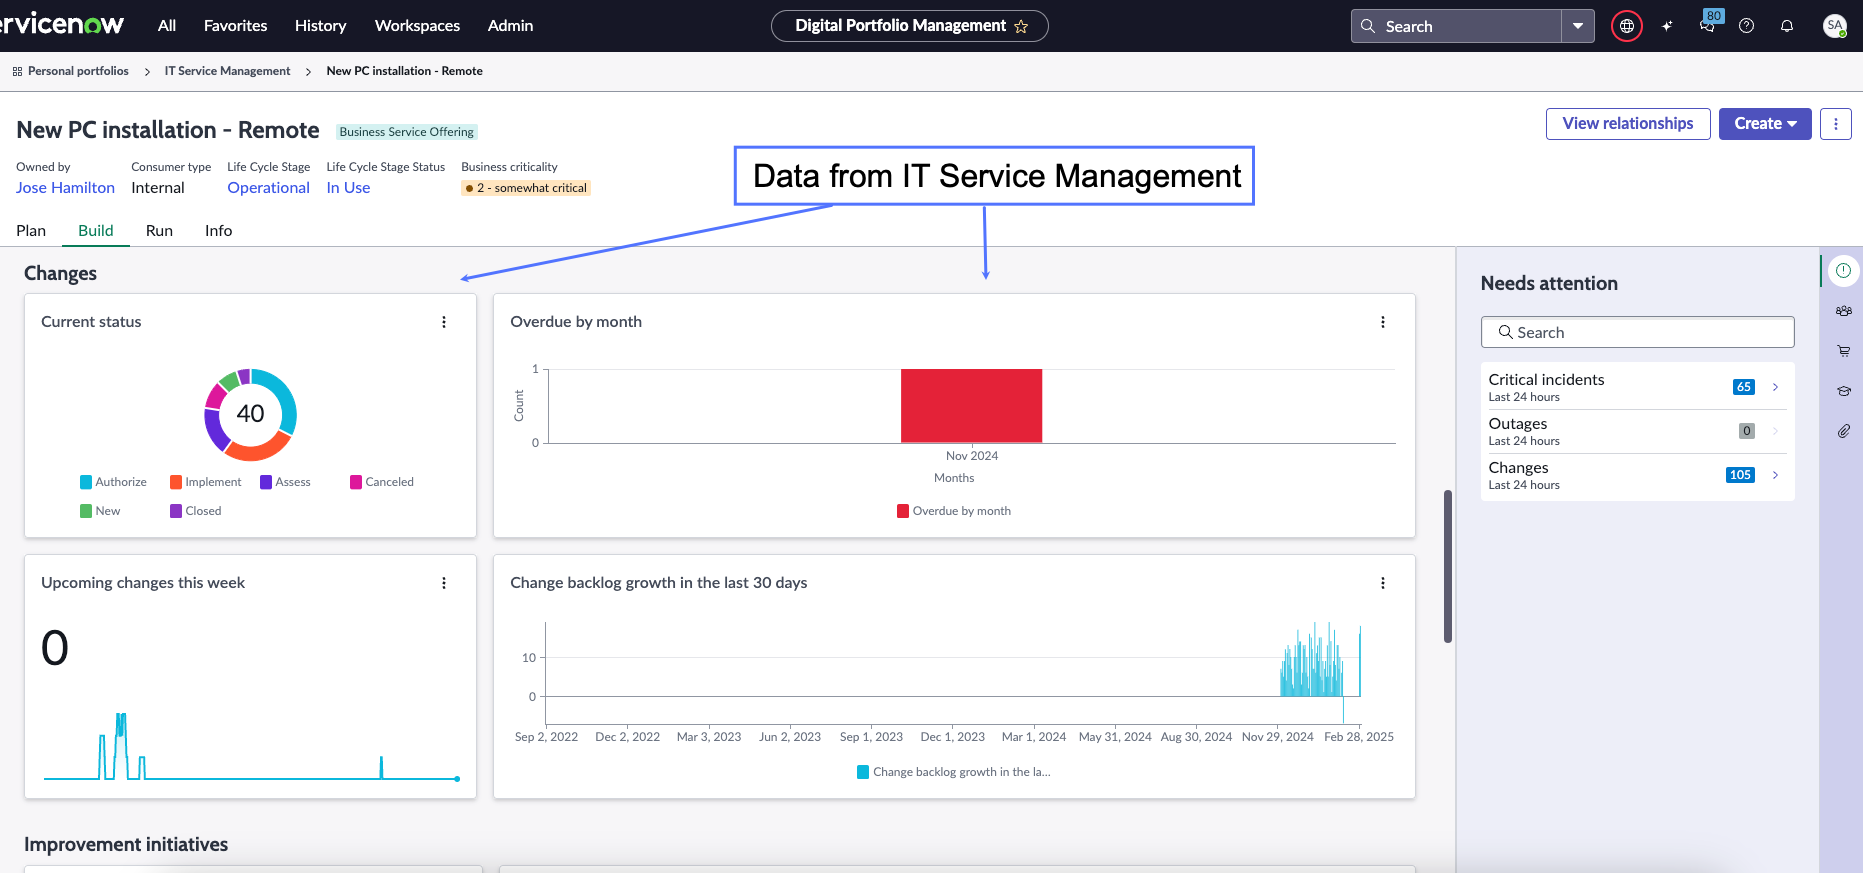Click the globe icon in top bar
The width and height of the screenshot is (1863, 873).
(1627, 26)
